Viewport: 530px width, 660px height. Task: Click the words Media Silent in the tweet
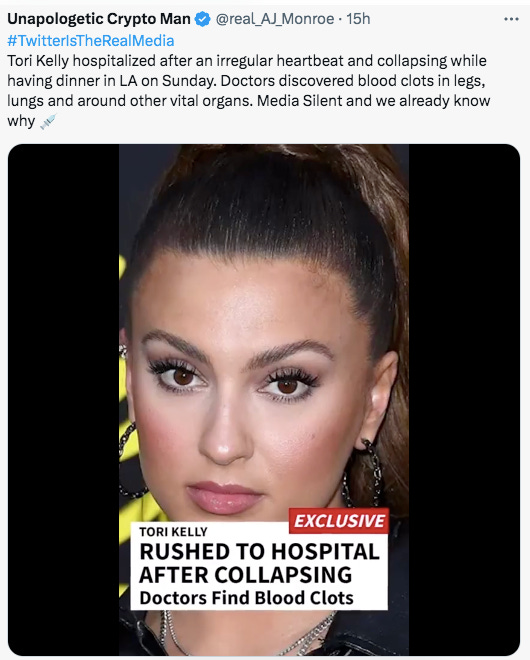coord(296,101)
